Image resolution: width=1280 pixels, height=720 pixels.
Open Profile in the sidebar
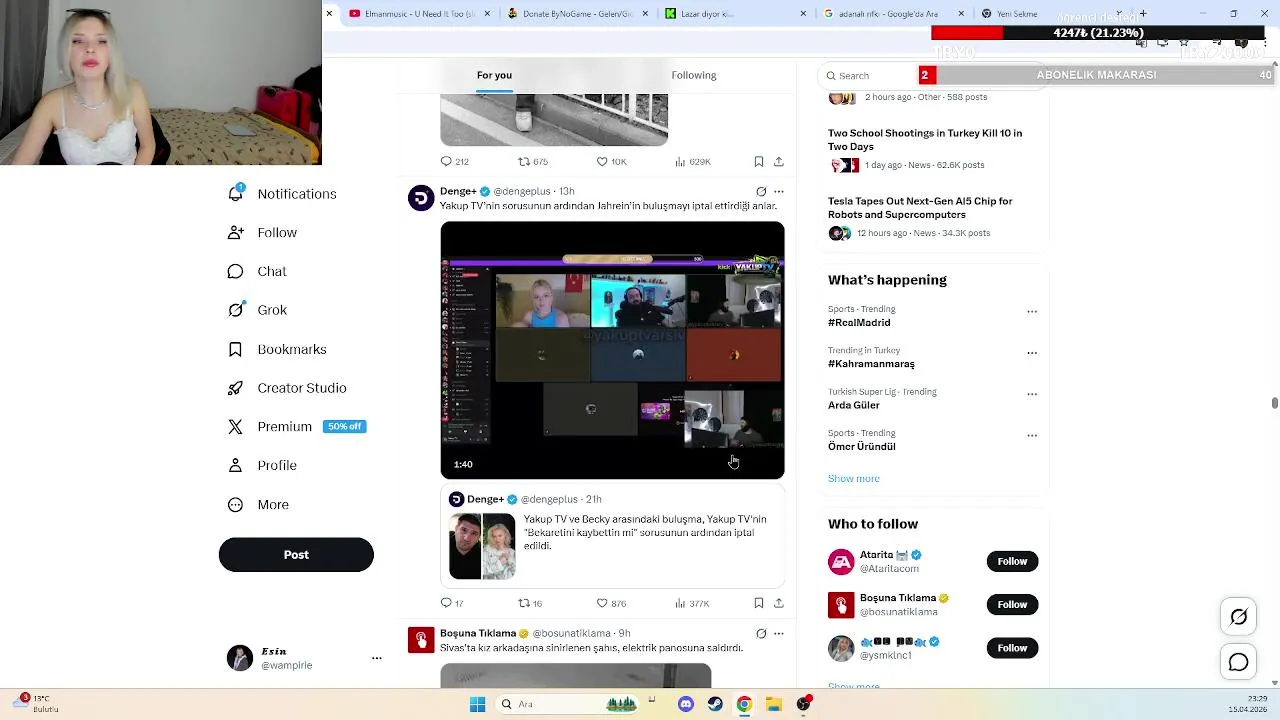262,465
